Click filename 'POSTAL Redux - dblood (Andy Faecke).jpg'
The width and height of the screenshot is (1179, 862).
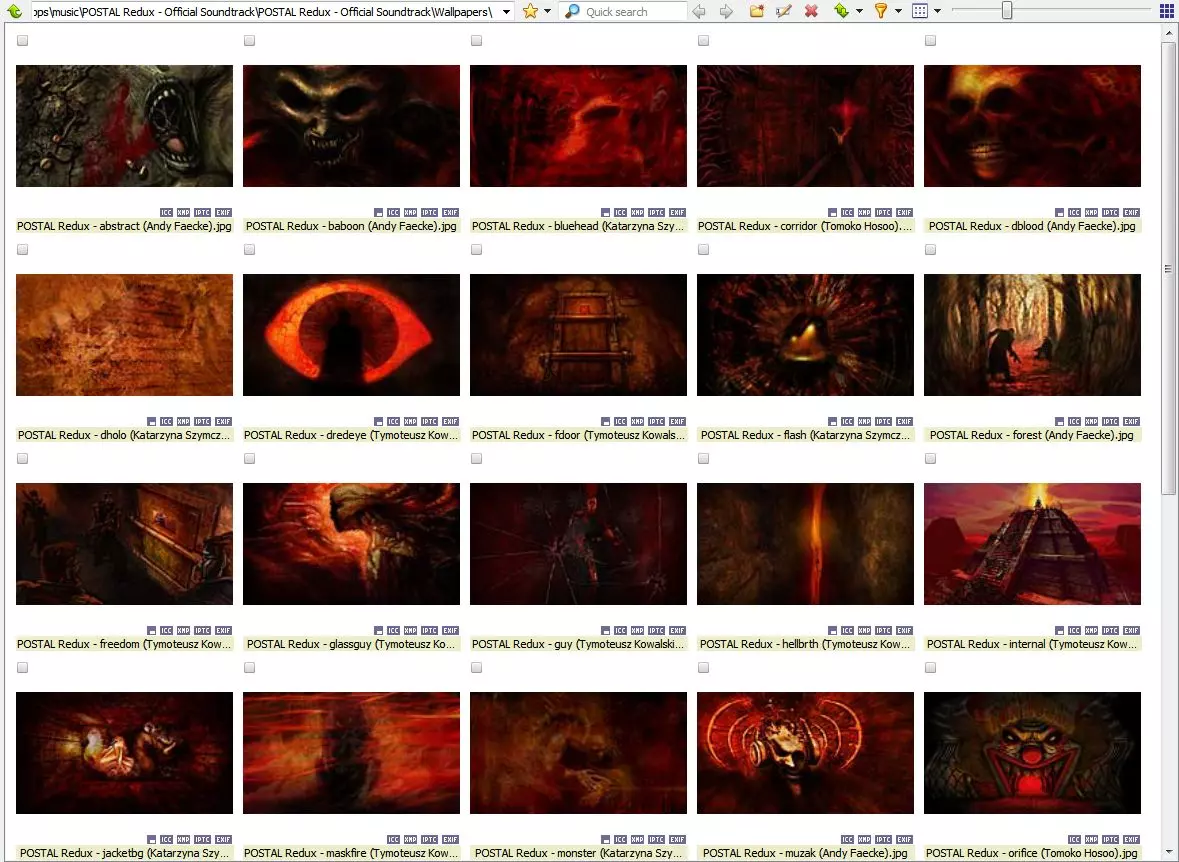[x=1032, y=226]
